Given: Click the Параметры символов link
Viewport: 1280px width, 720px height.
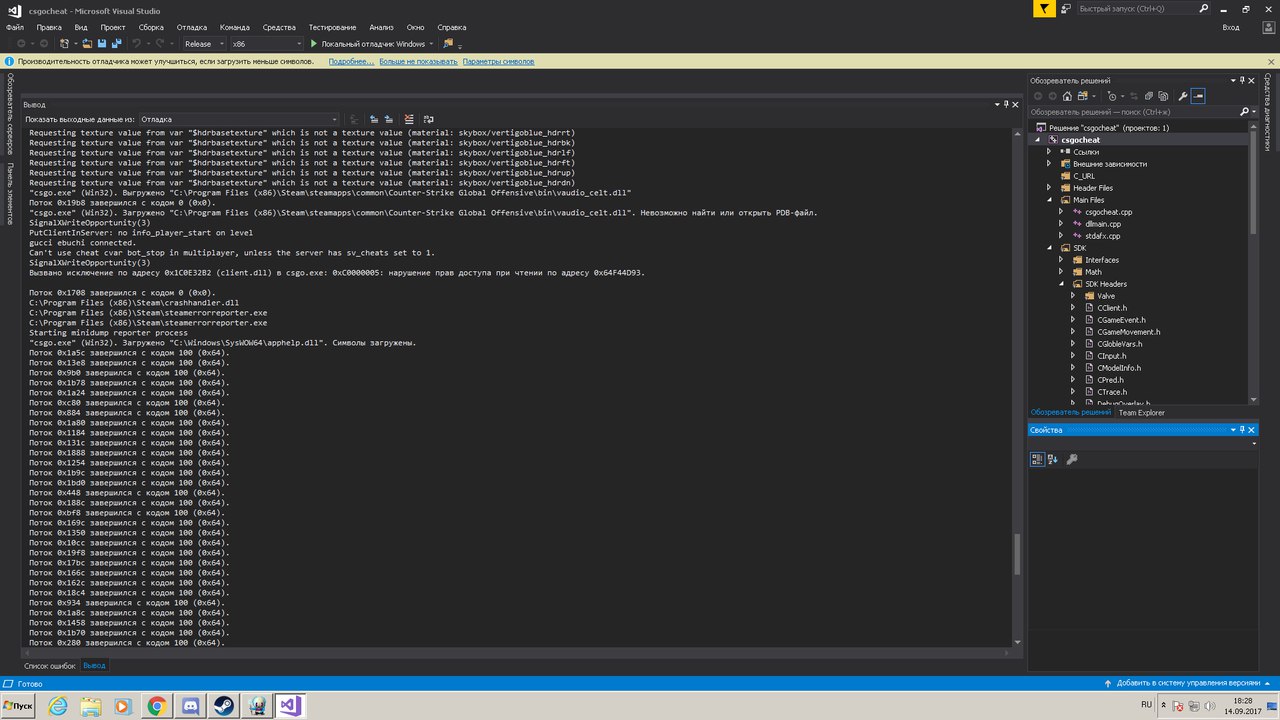Looking at the screenshot, I should (x=498, y=61).
